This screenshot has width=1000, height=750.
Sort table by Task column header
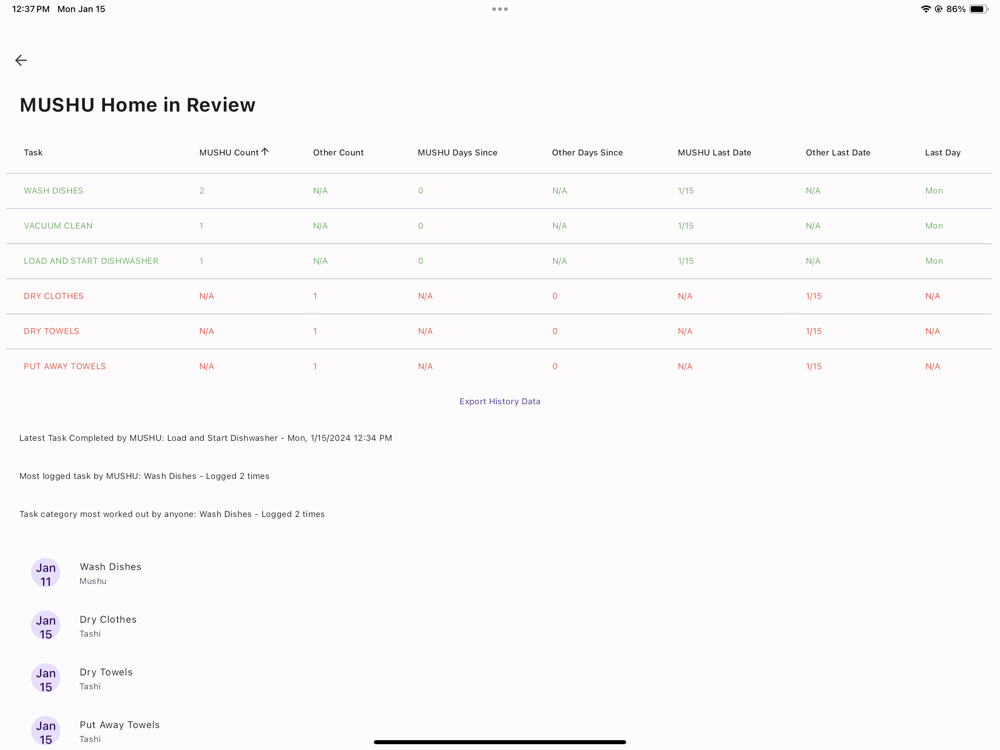(33, 152)
